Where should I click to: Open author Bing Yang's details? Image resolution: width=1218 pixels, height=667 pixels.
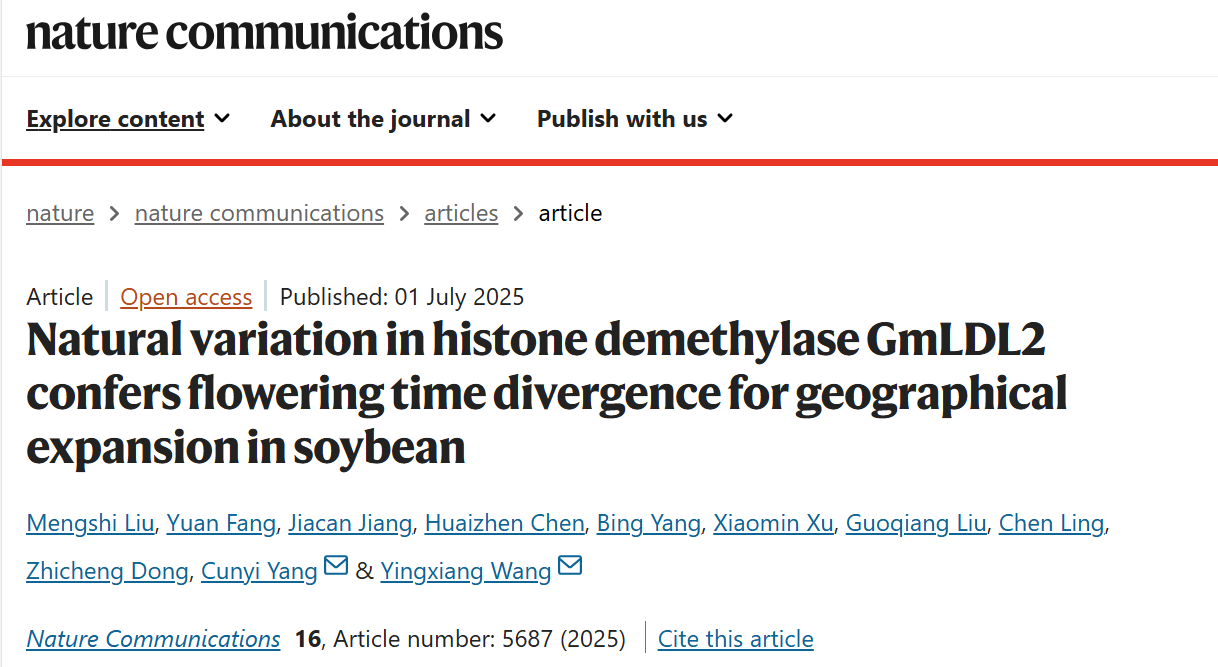648,523
